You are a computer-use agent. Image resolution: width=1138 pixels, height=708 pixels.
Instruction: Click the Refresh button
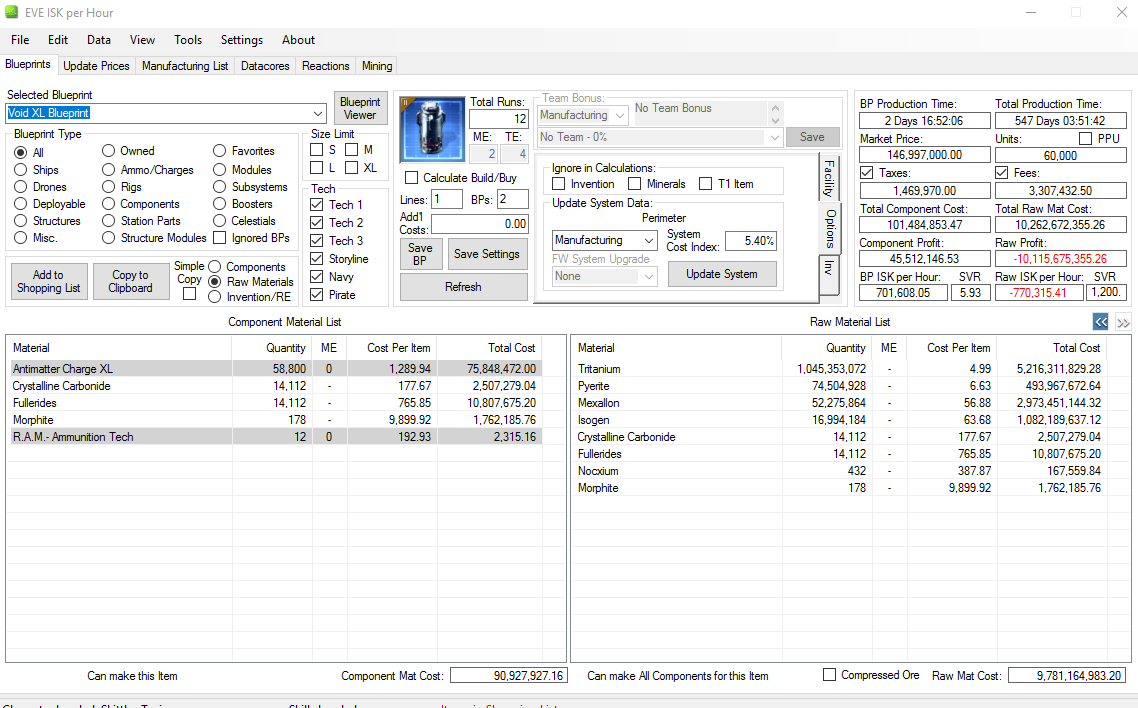coord(463,287)
